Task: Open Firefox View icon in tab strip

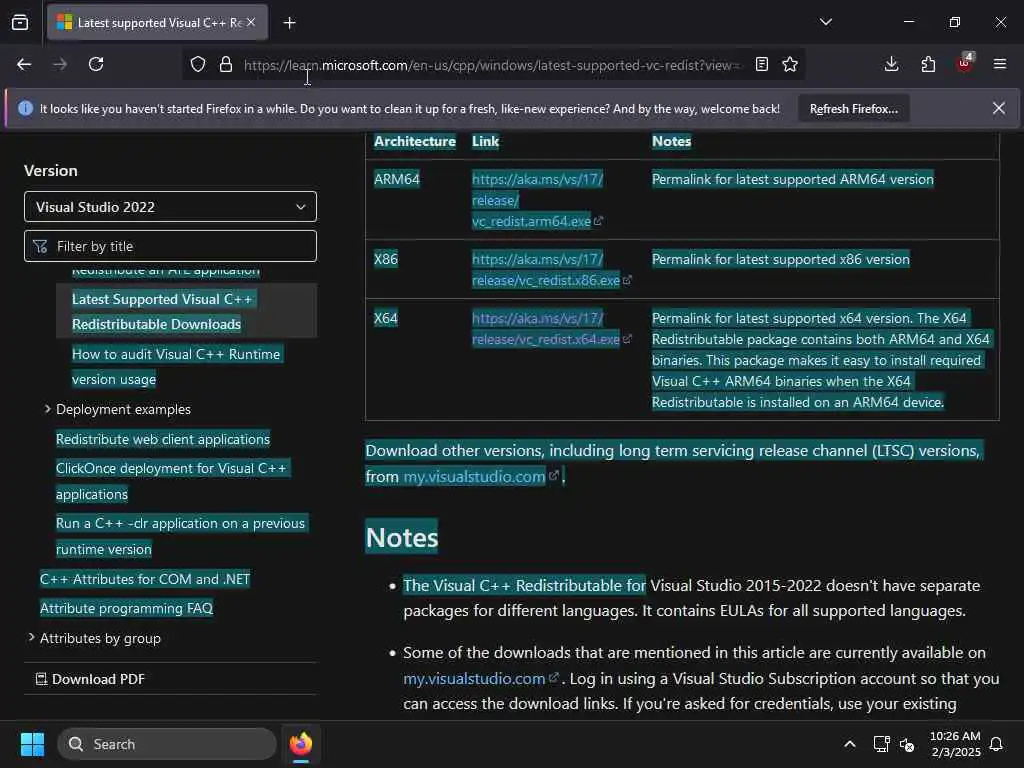Action: click(x=20, y=23)
